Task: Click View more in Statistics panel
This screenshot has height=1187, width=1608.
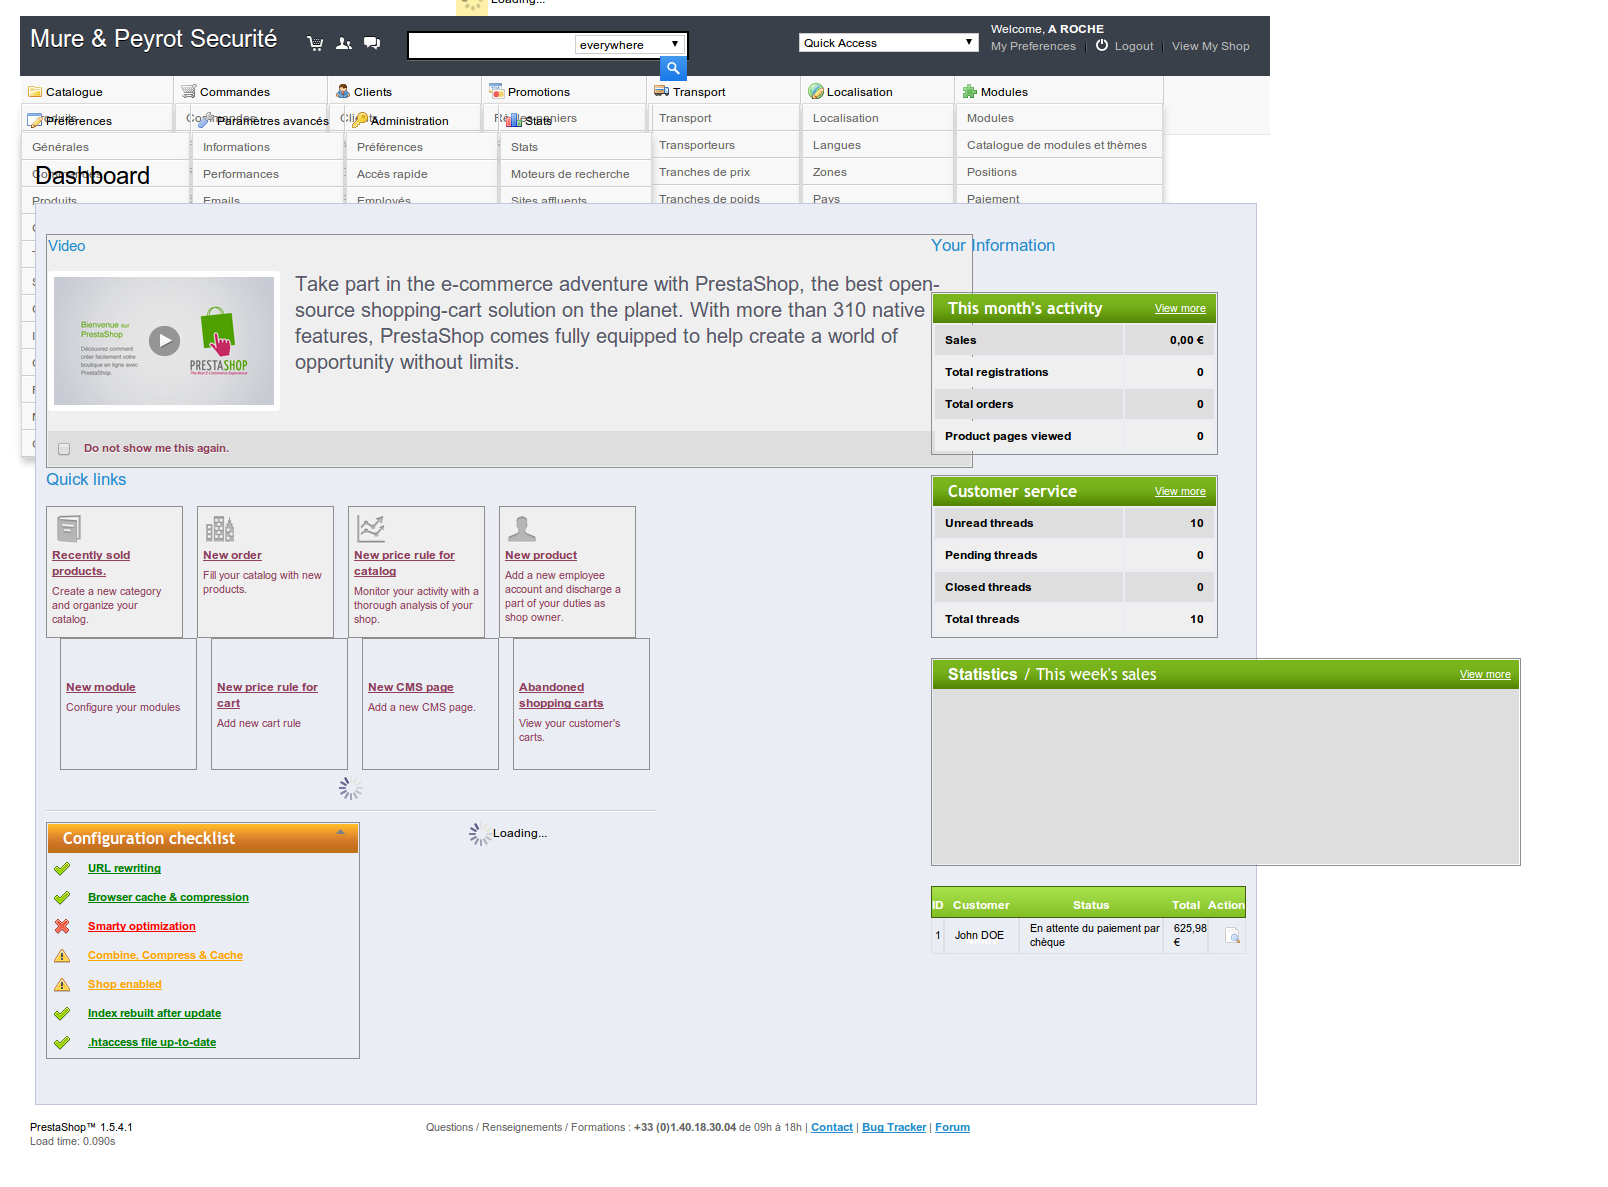Action: 1485,674
